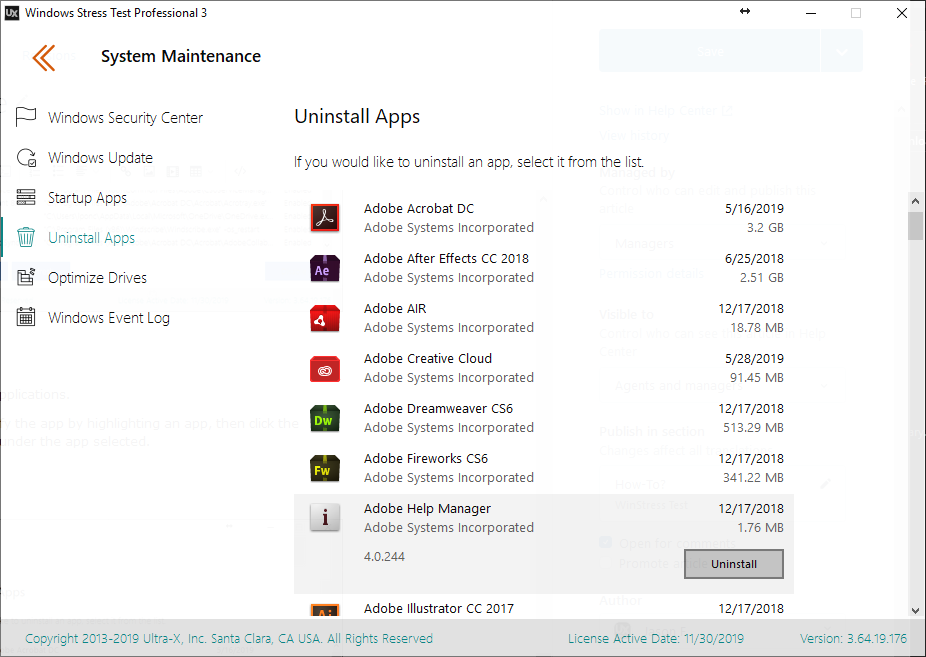Click the Adobe Creative Cloud icon
The image size is (926, 657).
[x=325, y=368]
